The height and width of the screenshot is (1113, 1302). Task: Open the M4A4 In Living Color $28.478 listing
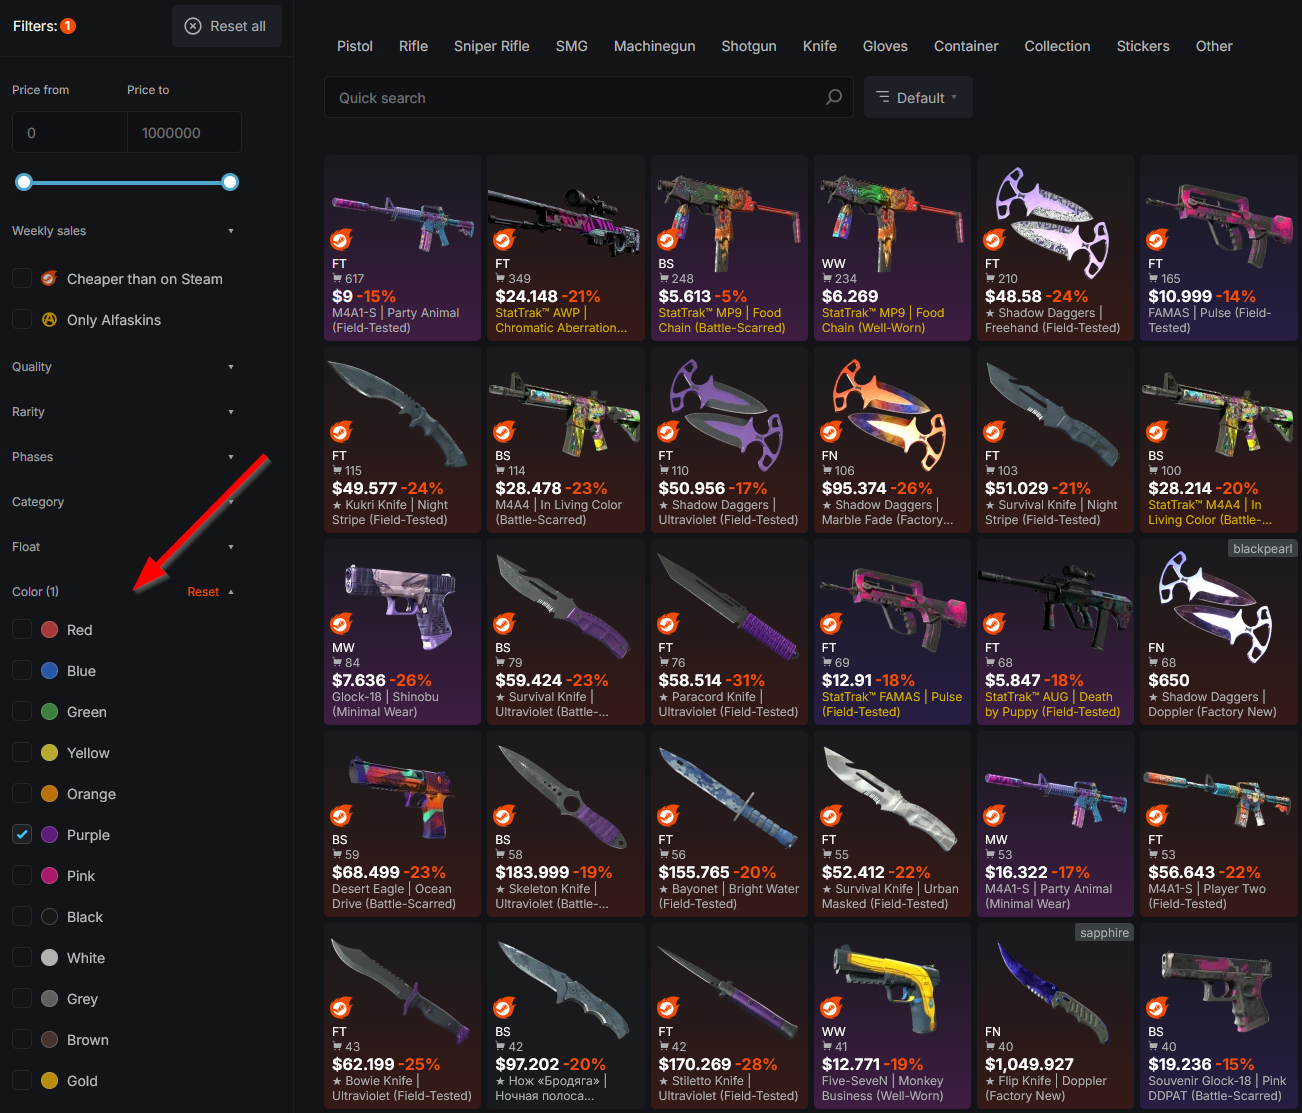coord(566,440)
